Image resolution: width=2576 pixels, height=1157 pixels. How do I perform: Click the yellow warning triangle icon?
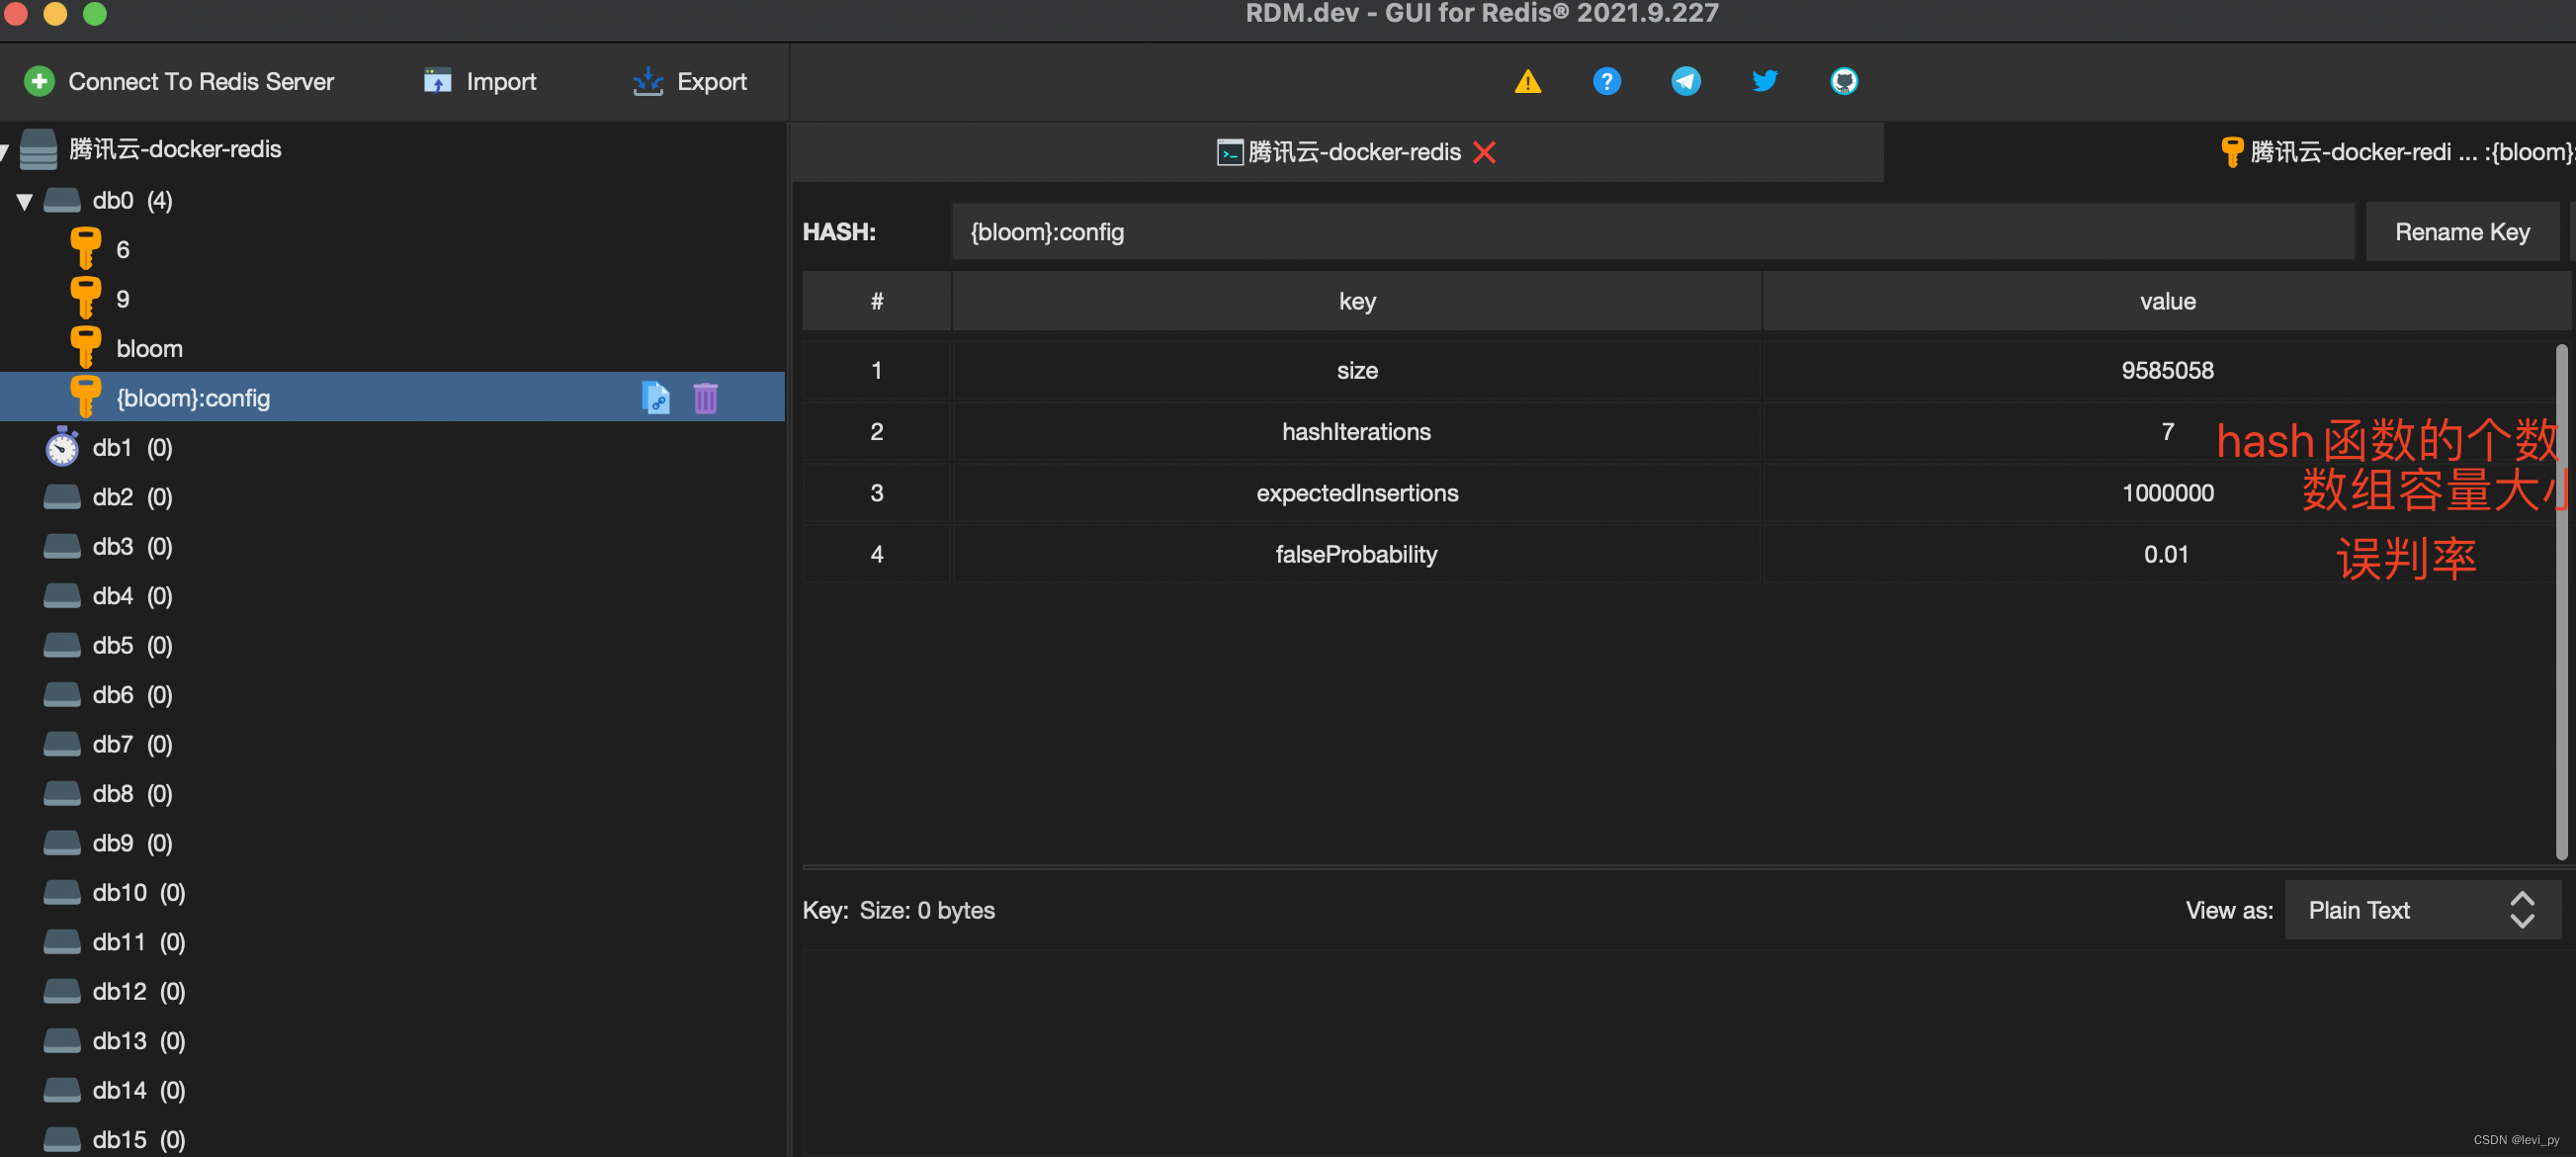point(1527,81)
